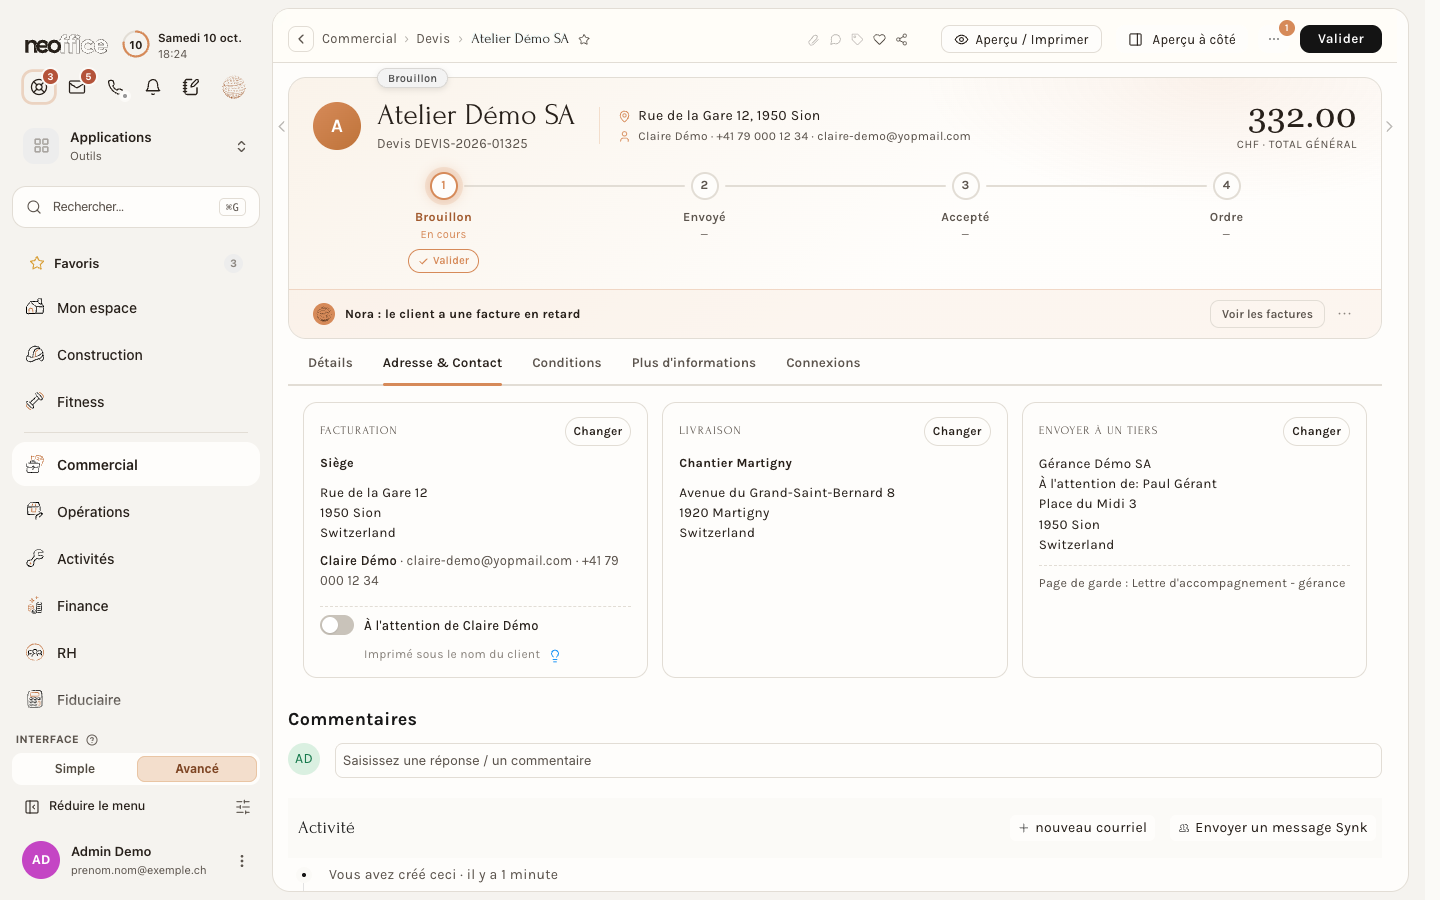Viewport: 1440px width, 900px height.
Task: Click Aperçu / Imprimer button
Action: 1021,39
